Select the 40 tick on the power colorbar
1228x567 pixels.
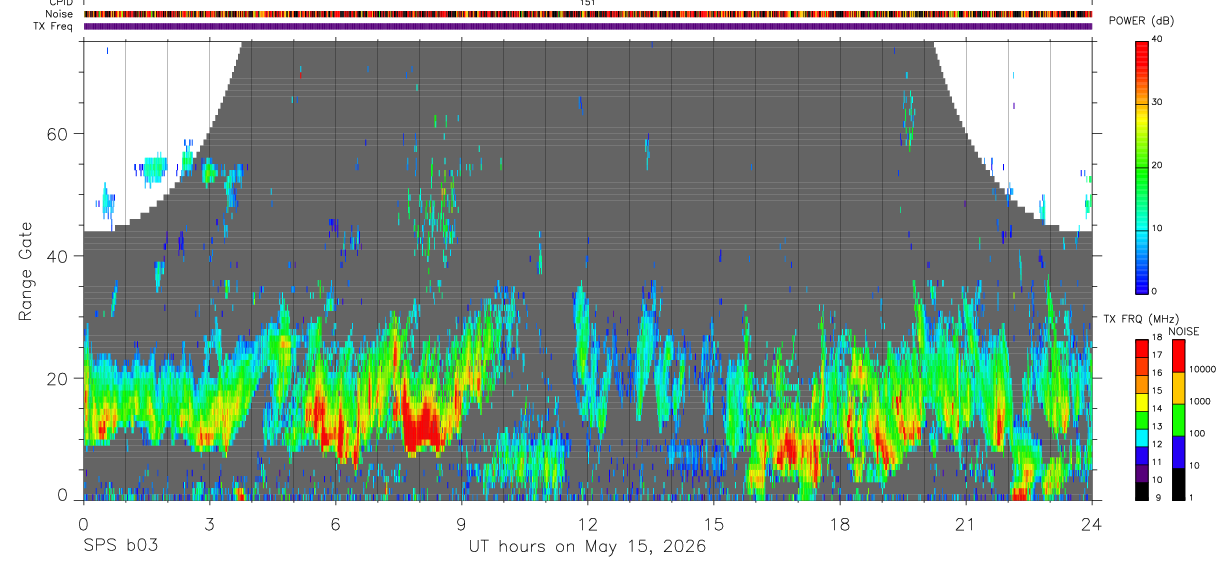1157,39
